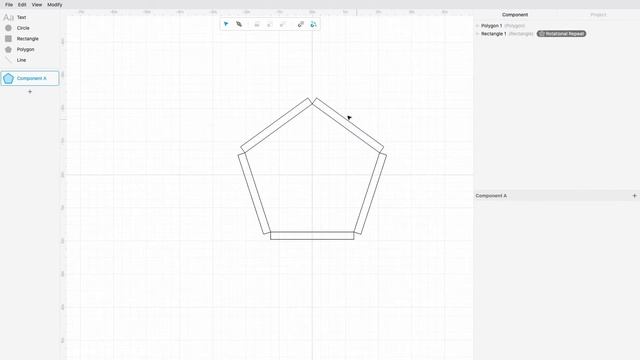Screen dimensions: 640x360
Task: Pick the Line tool
Action: pos(16,60)
